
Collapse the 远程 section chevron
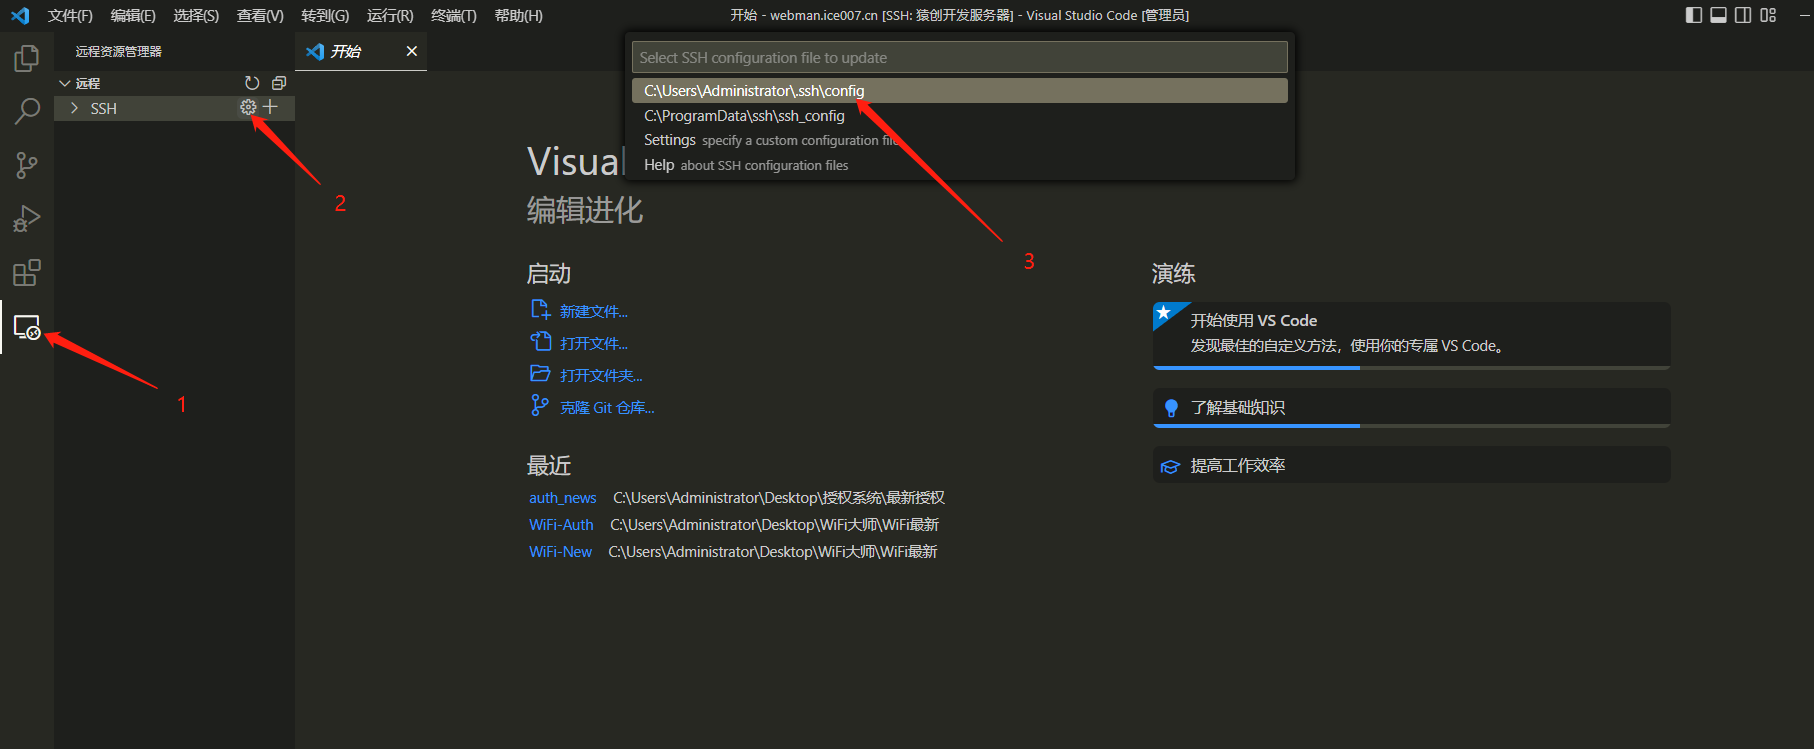tap(65, 83)
